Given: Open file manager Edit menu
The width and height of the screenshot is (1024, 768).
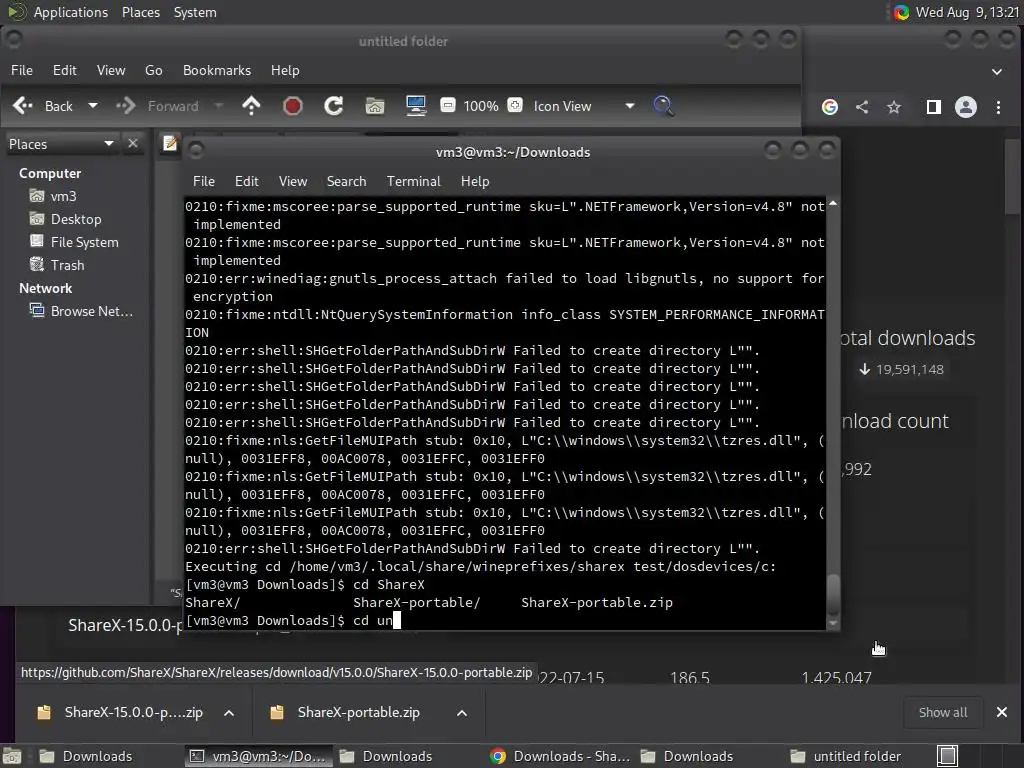Looking at the screenshot, I should (x=65, y=70).
